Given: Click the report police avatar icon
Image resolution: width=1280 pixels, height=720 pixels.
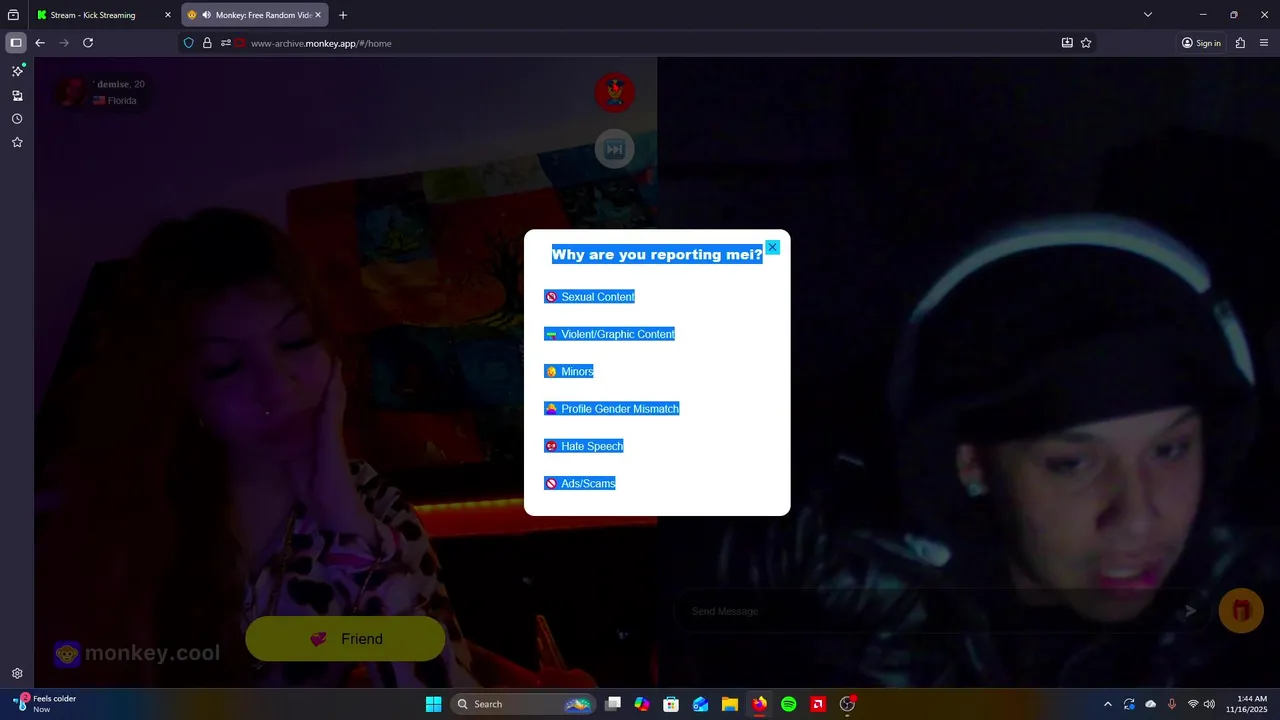Looking at the screenshot, I should [614, 93].
